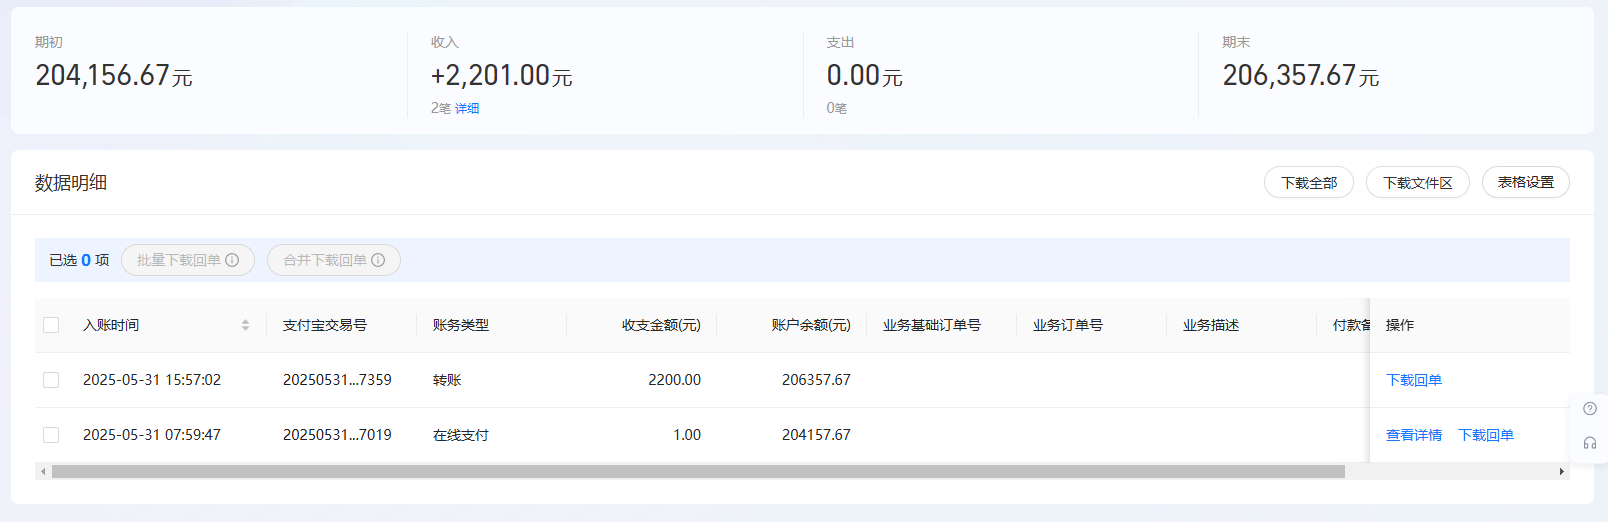Click the horizontal scrollbar thumb

point(698,472)
